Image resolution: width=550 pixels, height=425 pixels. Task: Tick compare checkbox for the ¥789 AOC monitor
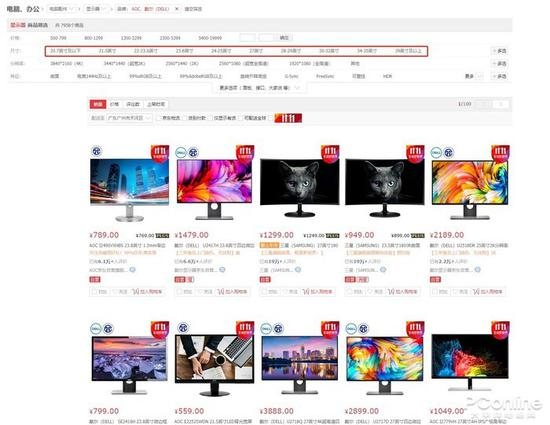(94, 291)
